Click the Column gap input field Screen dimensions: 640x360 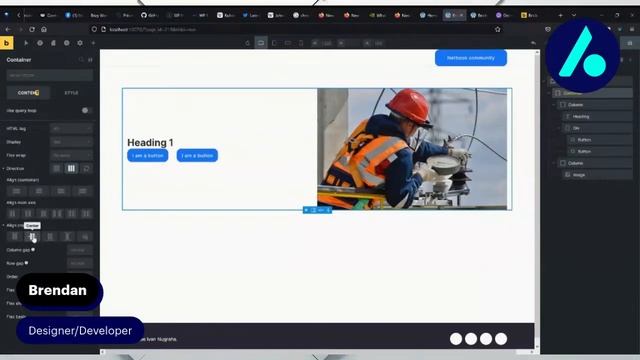click(x=80, y=250)
